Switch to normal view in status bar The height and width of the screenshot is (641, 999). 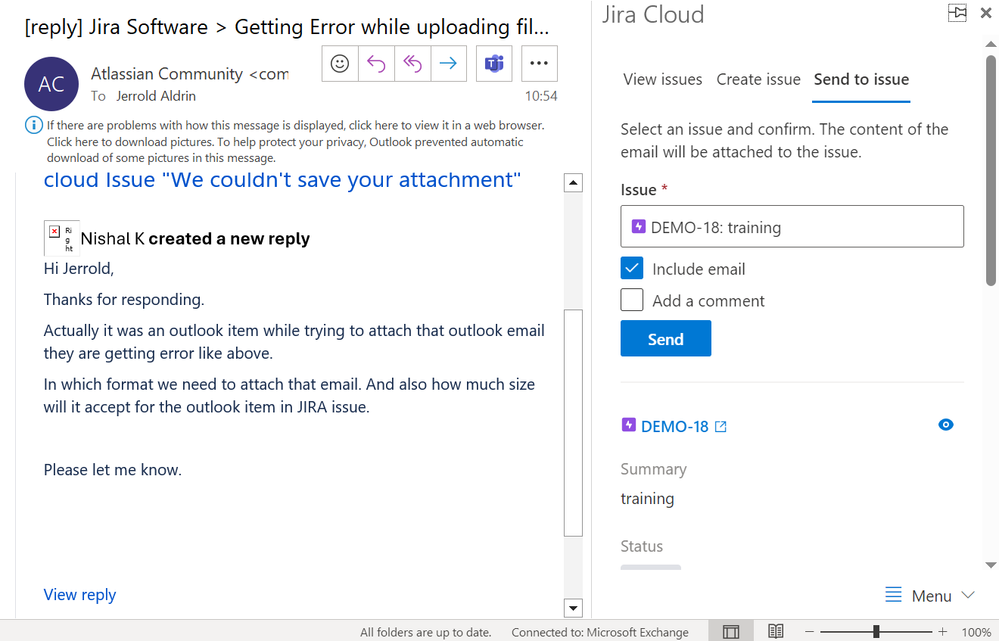tap(731, 631)
